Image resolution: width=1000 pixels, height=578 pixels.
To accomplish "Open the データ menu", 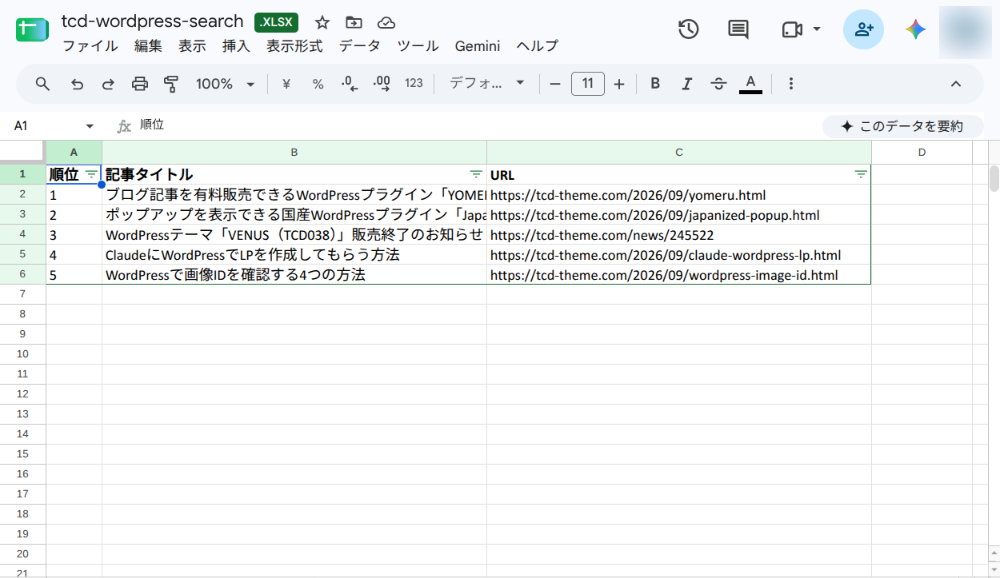I will tap(360, 46).
